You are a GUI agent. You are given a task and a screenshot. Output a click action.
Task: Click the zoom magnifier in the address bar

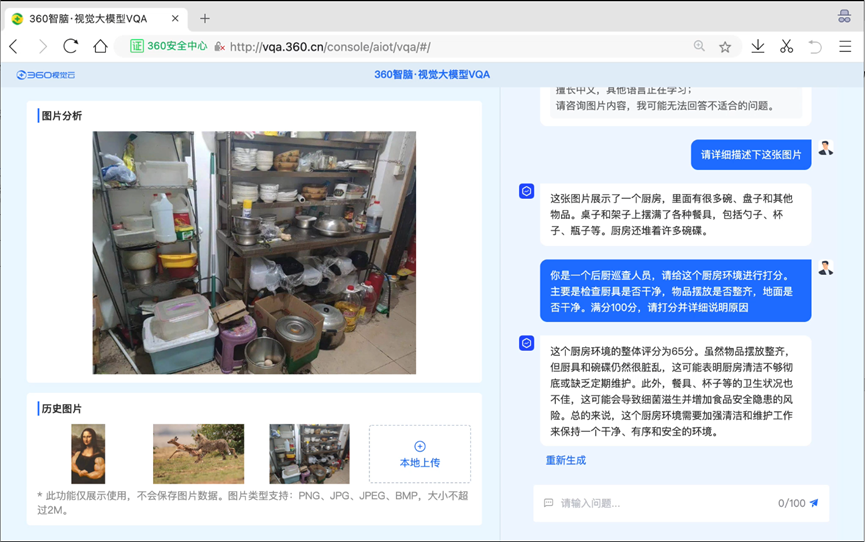699,46
